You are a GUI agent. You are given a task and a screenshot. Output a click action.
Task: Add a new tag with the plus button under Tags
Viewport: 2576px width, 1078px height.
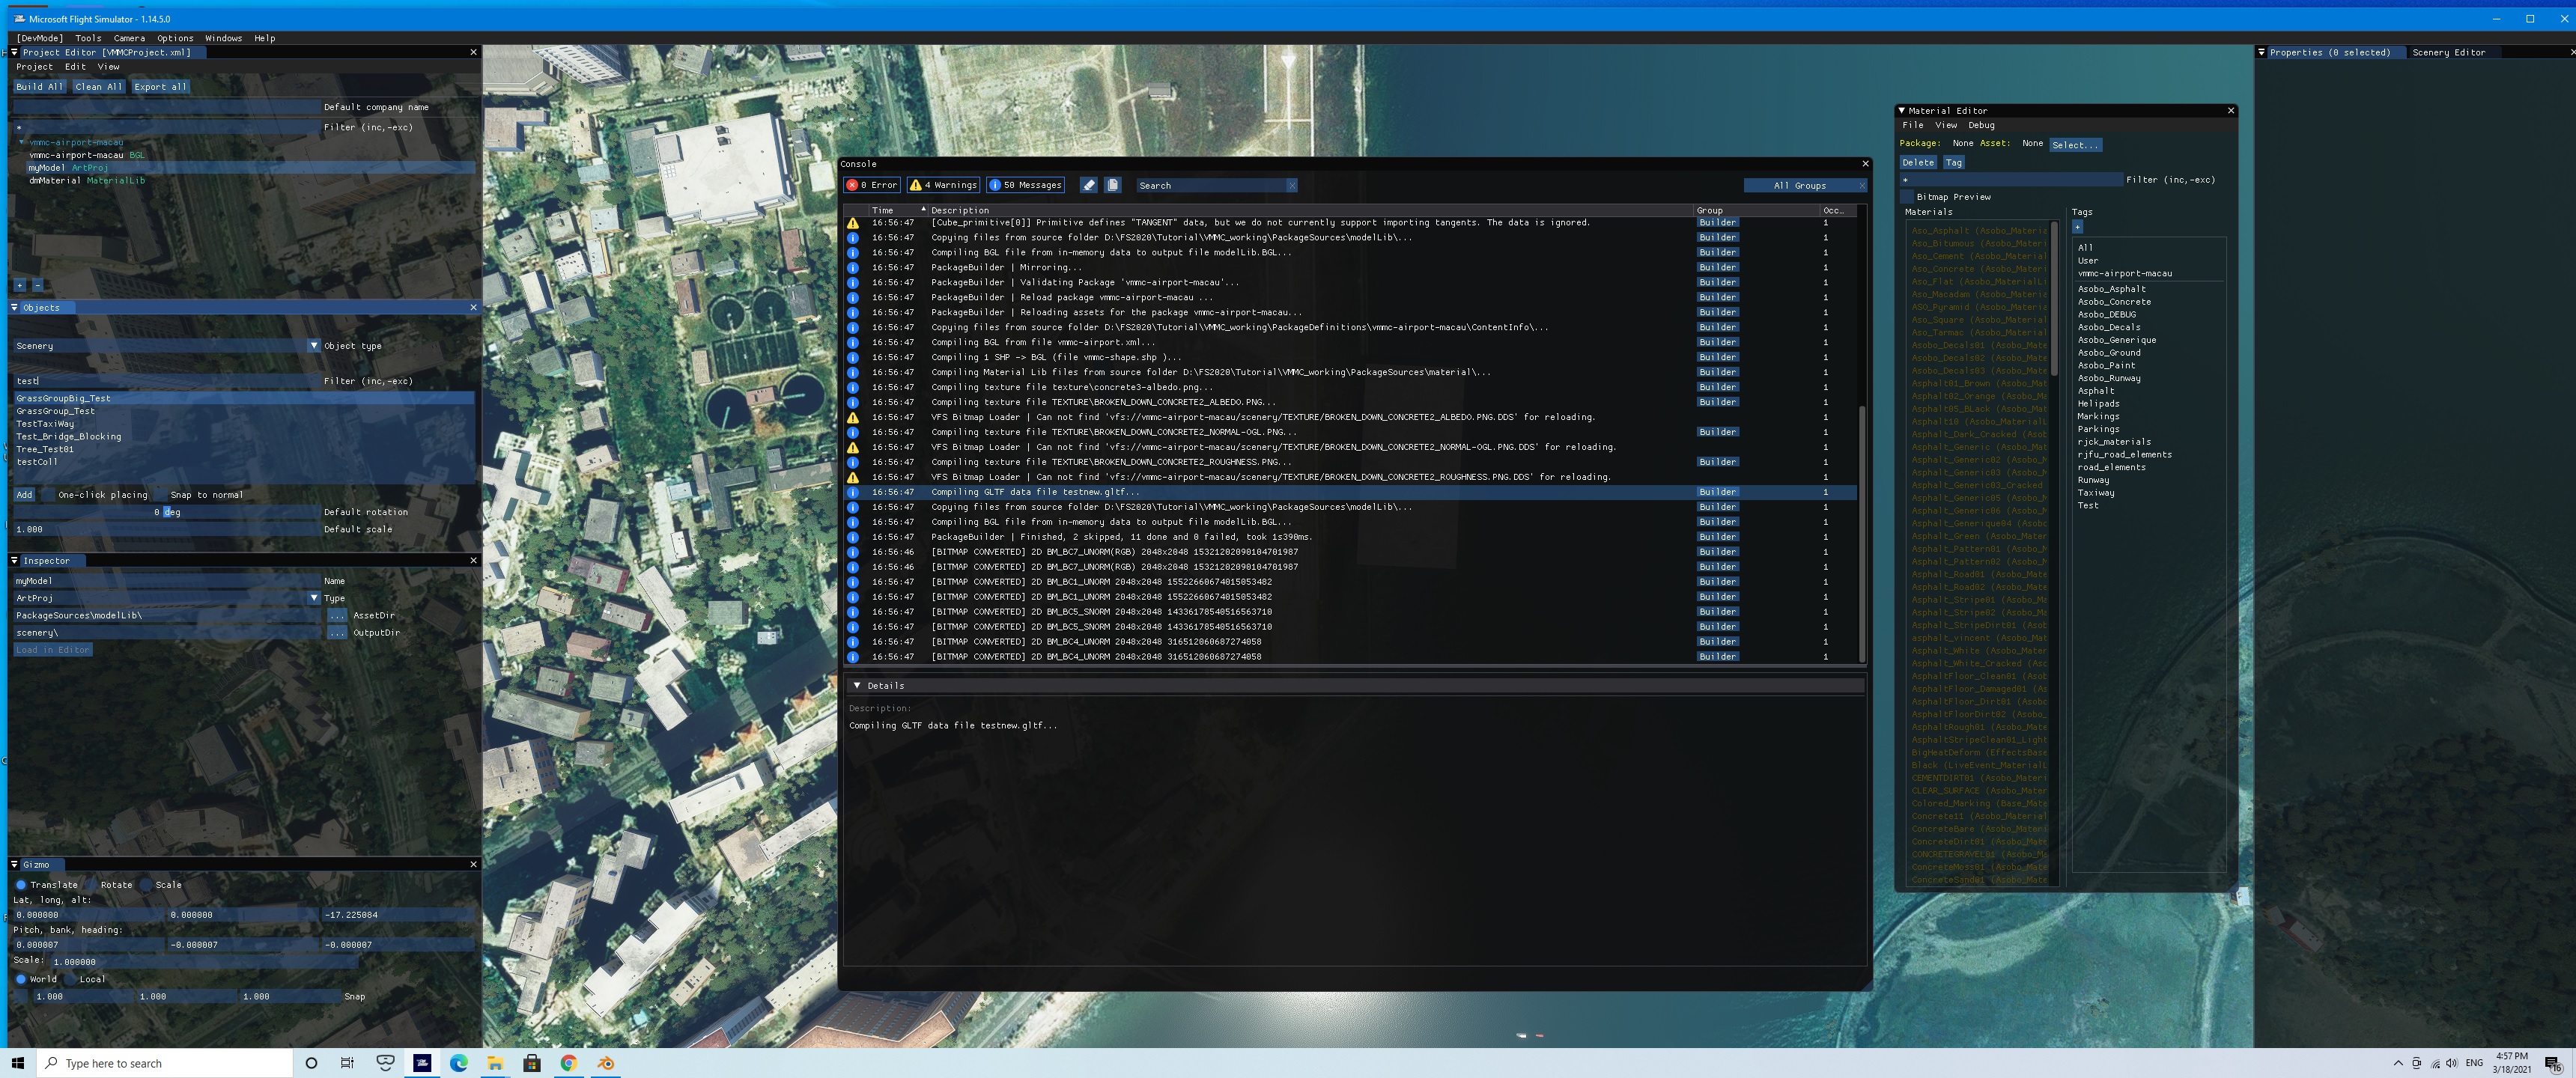click(2077, 227)
